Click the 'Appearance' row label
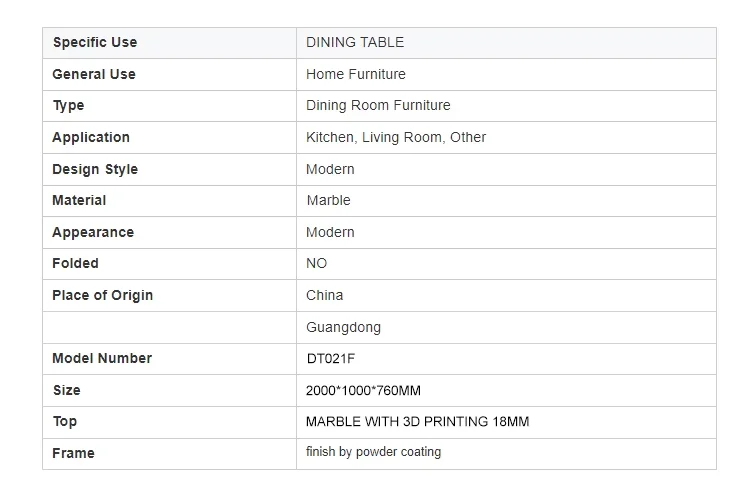 [x=93, y=232]
